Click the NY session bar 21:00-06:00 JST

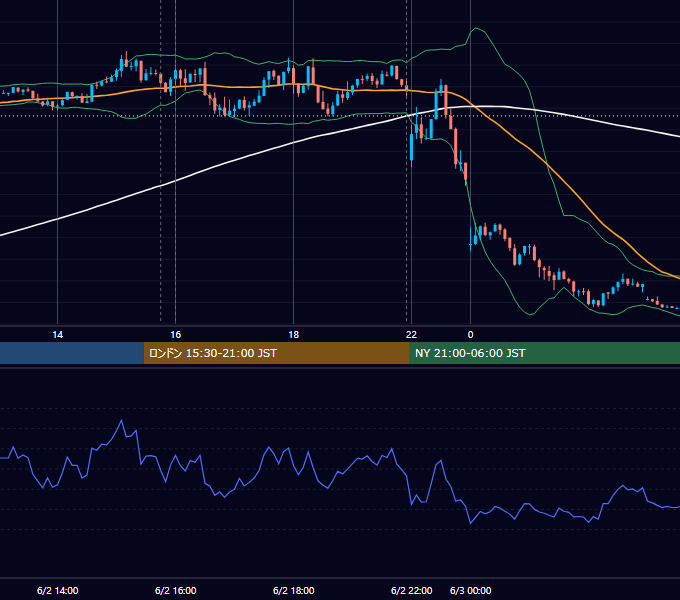click(x=544, y=353)
